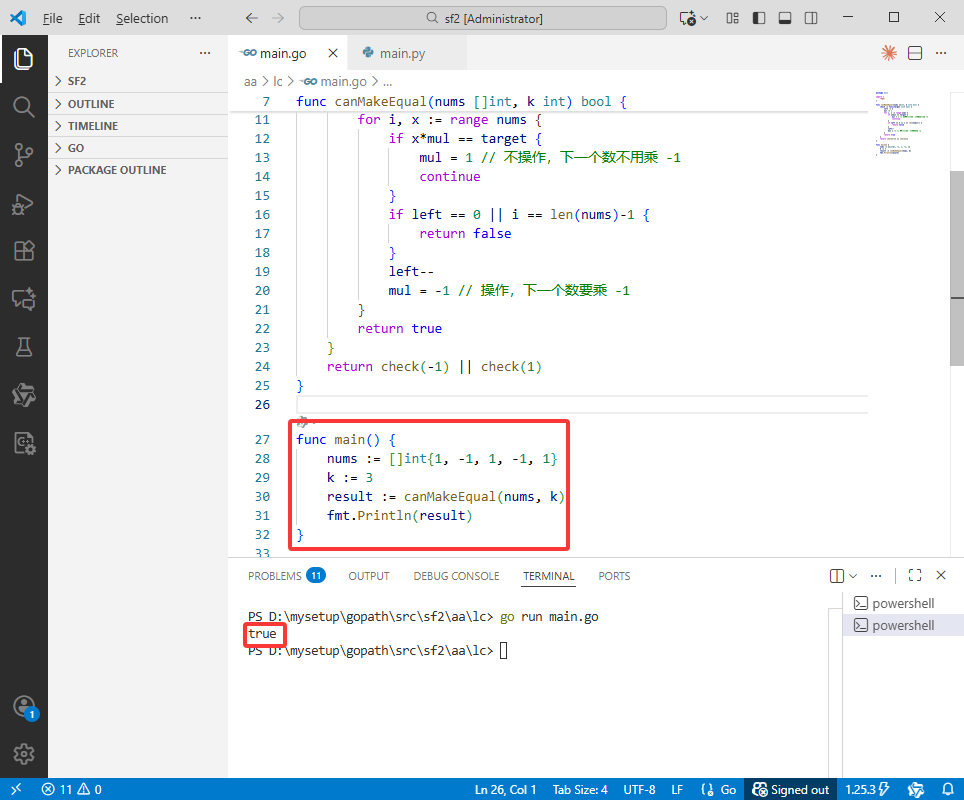964x800 pixels.
Task: Open the File menu
Action: (52, 18)
